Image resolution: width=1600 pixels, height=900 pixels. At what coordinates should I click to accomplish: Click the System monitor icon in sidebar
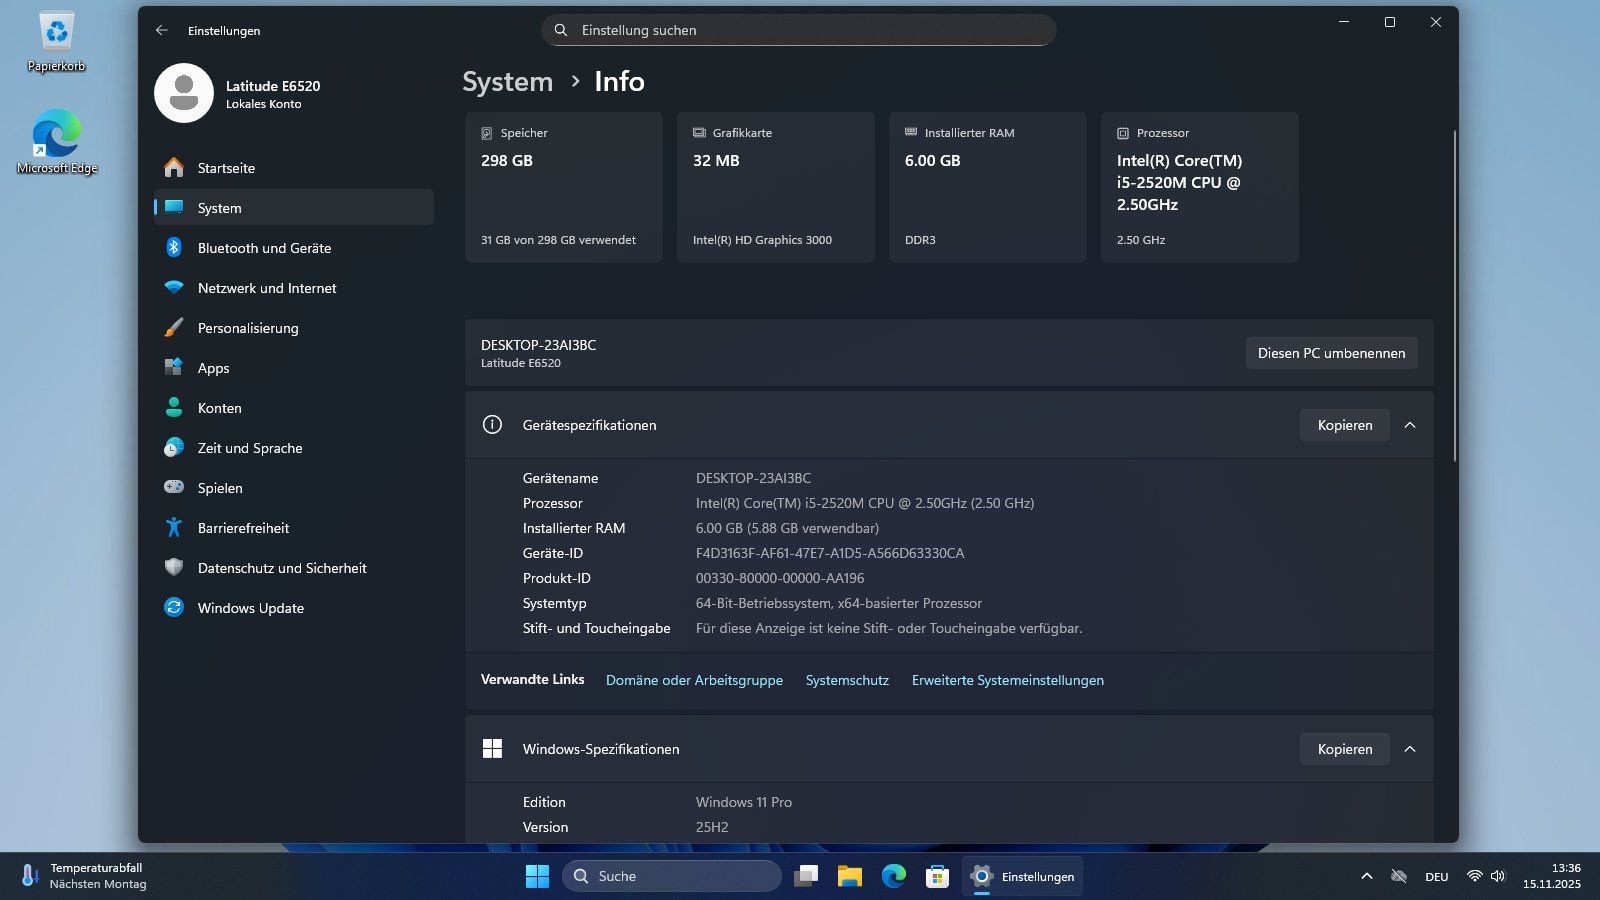[x=174, y=207]
